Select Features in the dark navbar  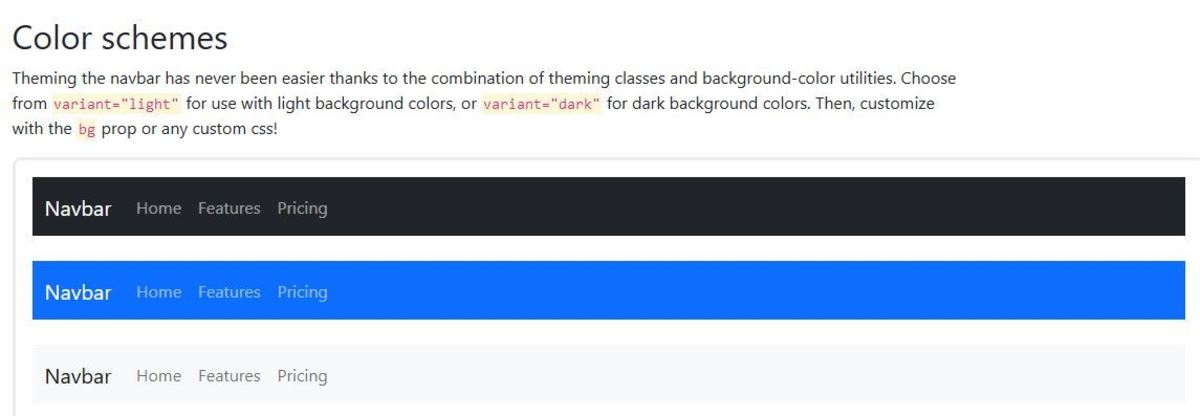click(229, 208)
